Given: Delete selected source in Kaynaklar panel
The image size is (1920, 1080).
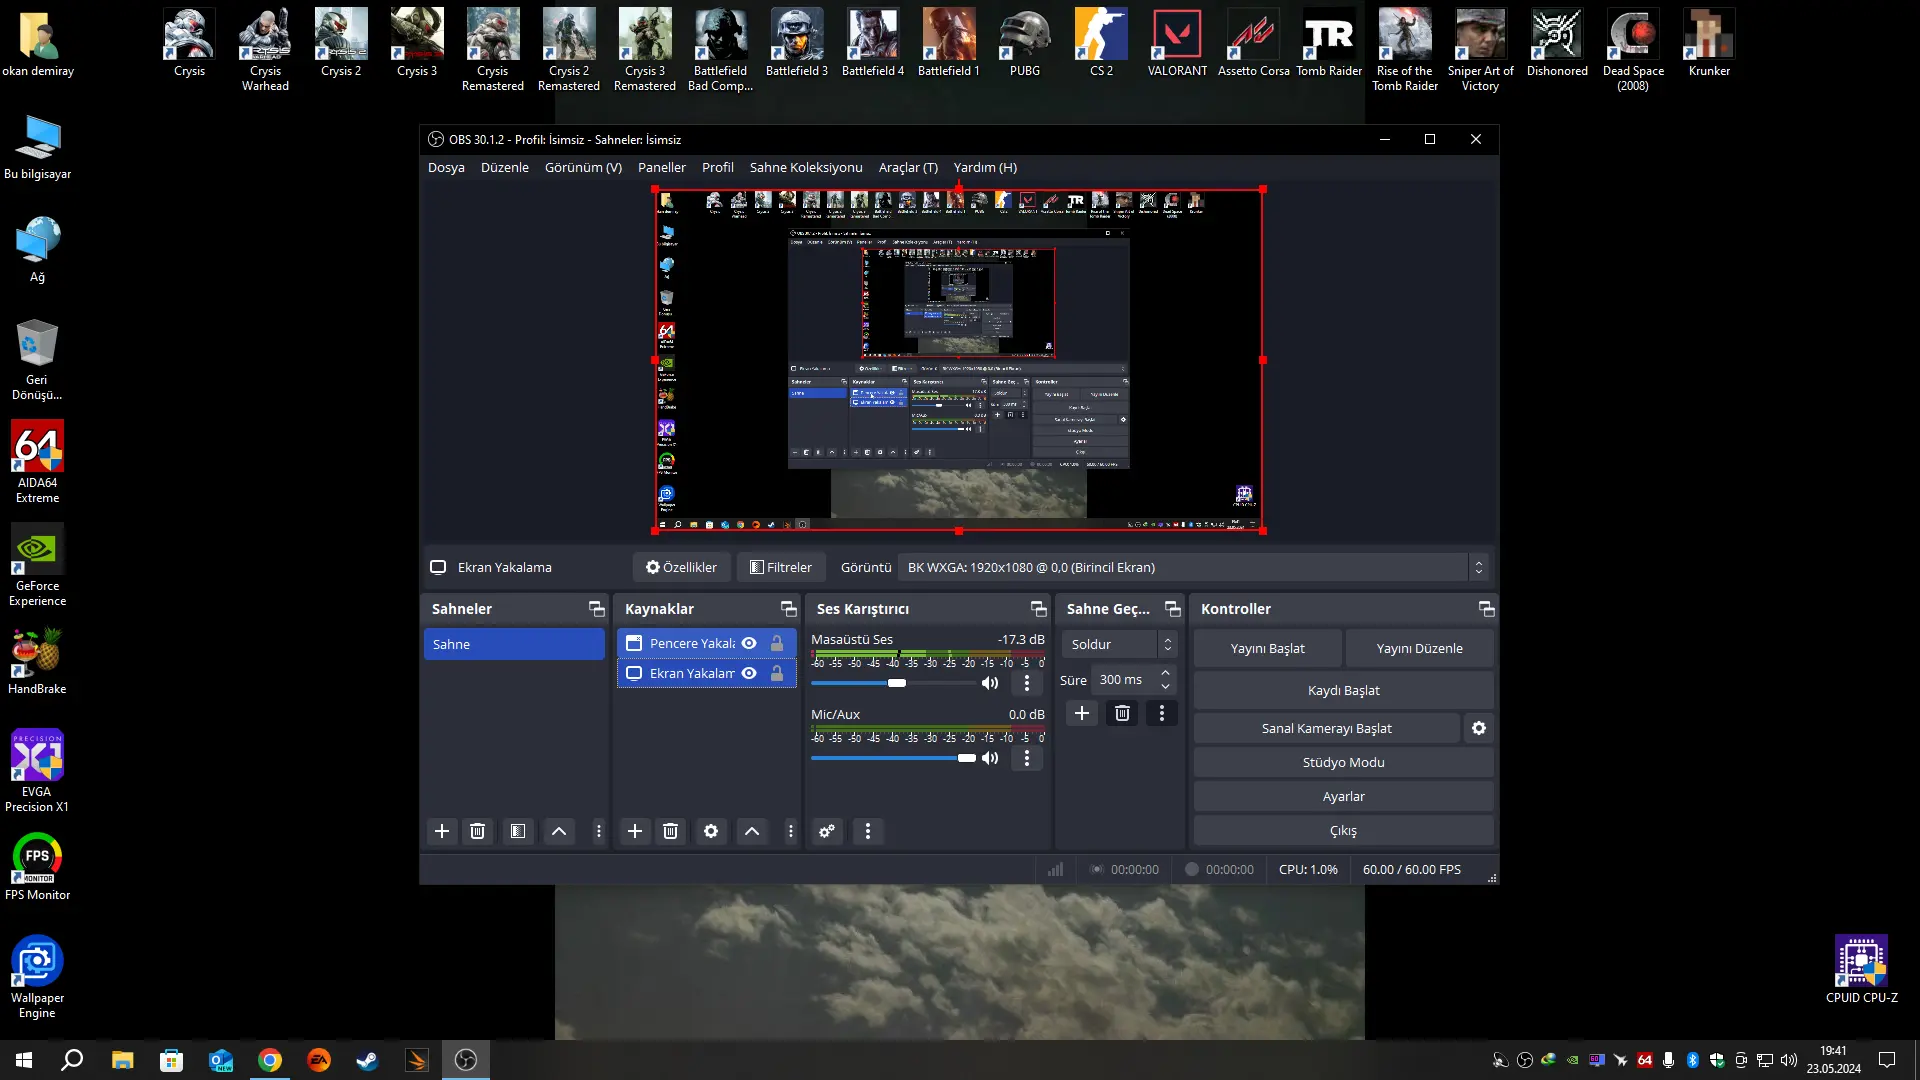Looking at the screenshot, I should (670, 831).
